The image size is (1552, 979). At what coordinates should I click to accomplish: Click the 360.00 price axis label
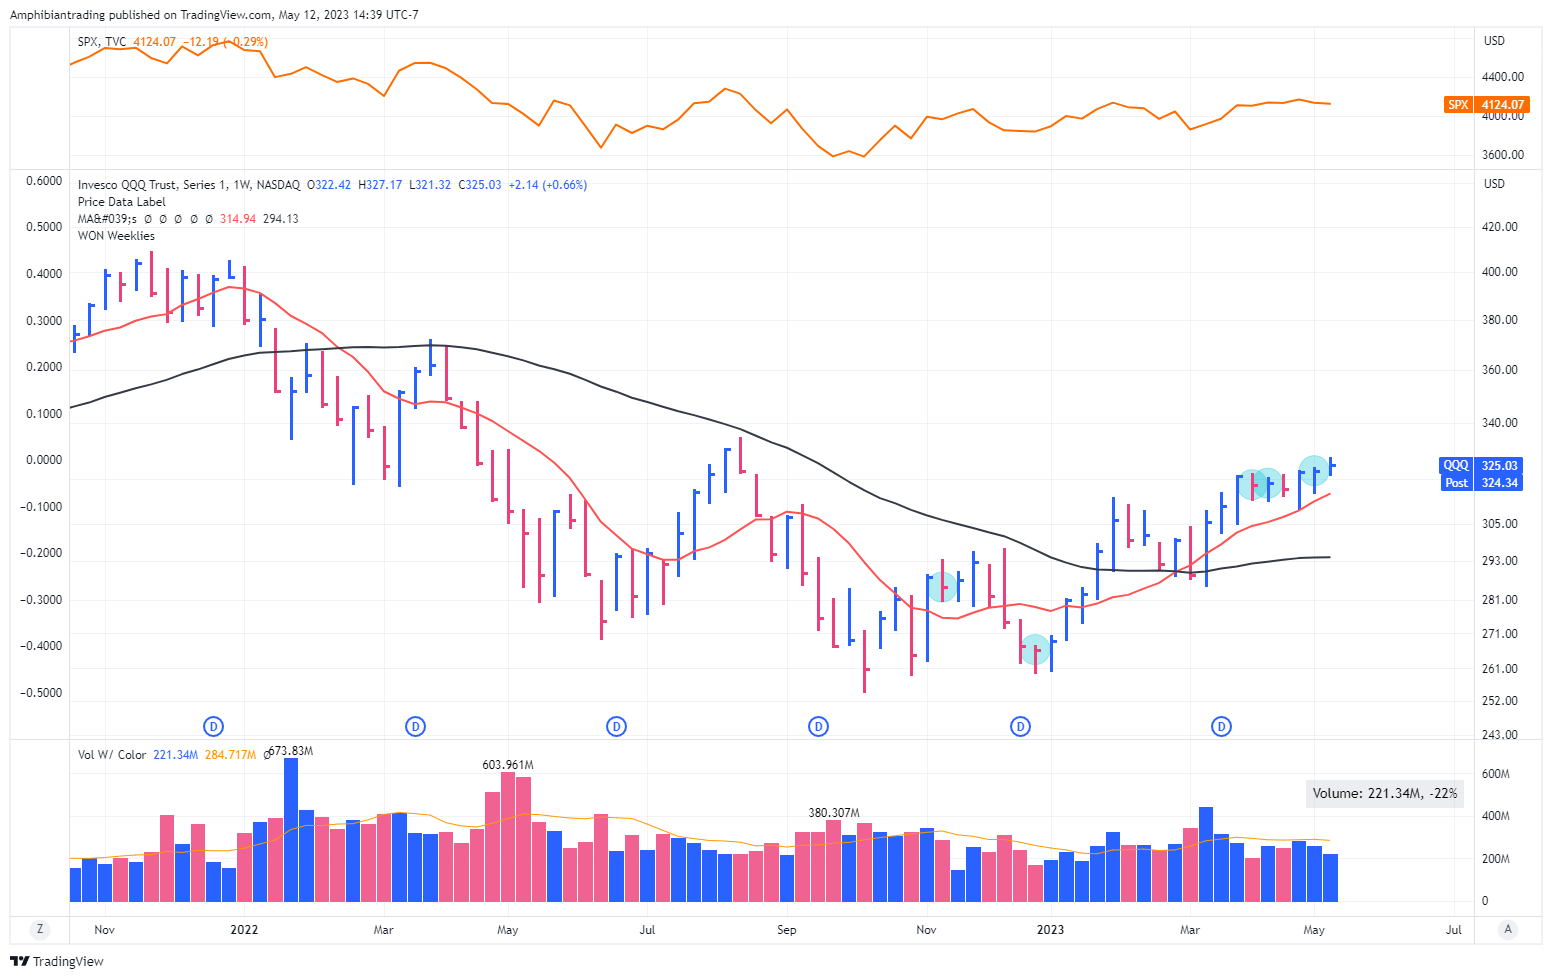[x=1500, y=370]
